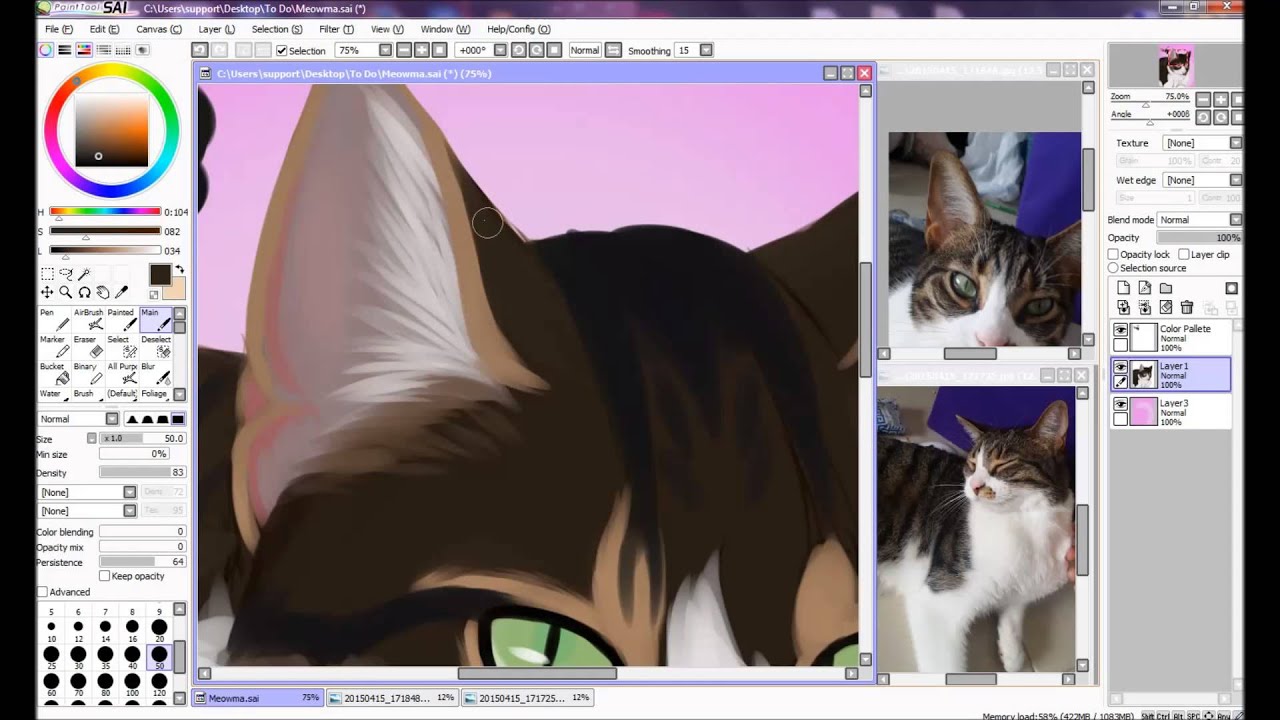Select the Painted brush tool
1280x720 pixels.
click(121, 319)
